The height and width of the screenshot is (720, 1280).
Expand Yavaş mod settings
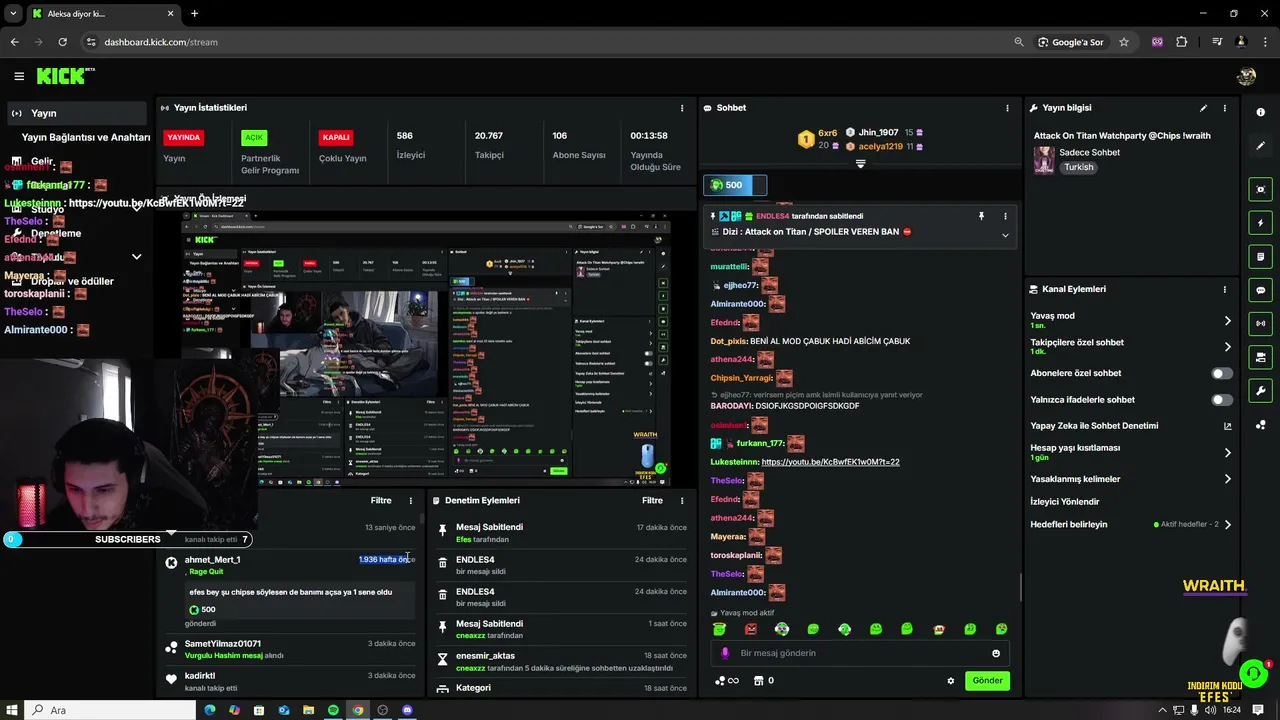1228,321
